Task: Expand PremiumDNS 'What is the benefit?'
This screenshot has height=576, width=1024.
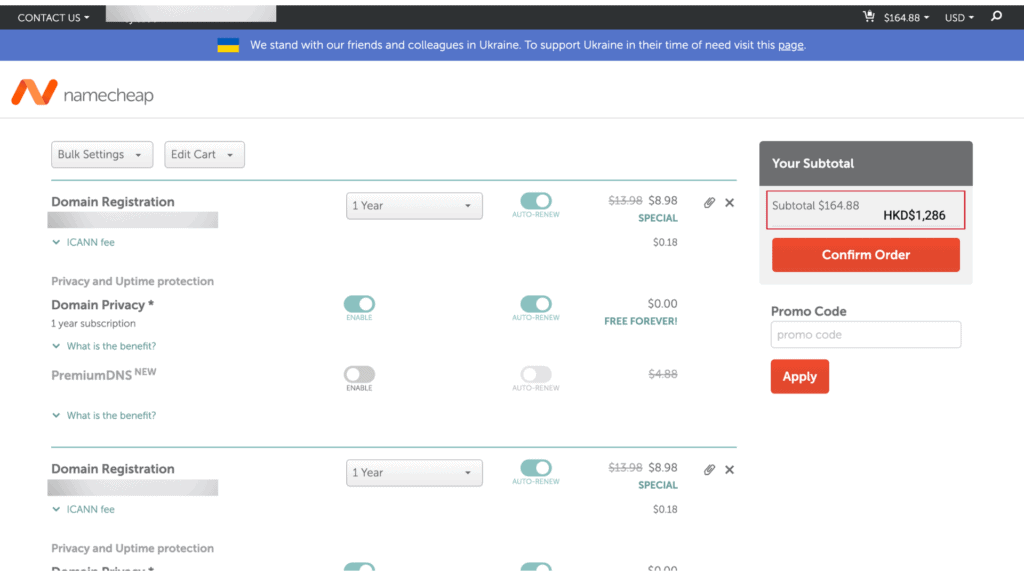Action: point(104,415)
